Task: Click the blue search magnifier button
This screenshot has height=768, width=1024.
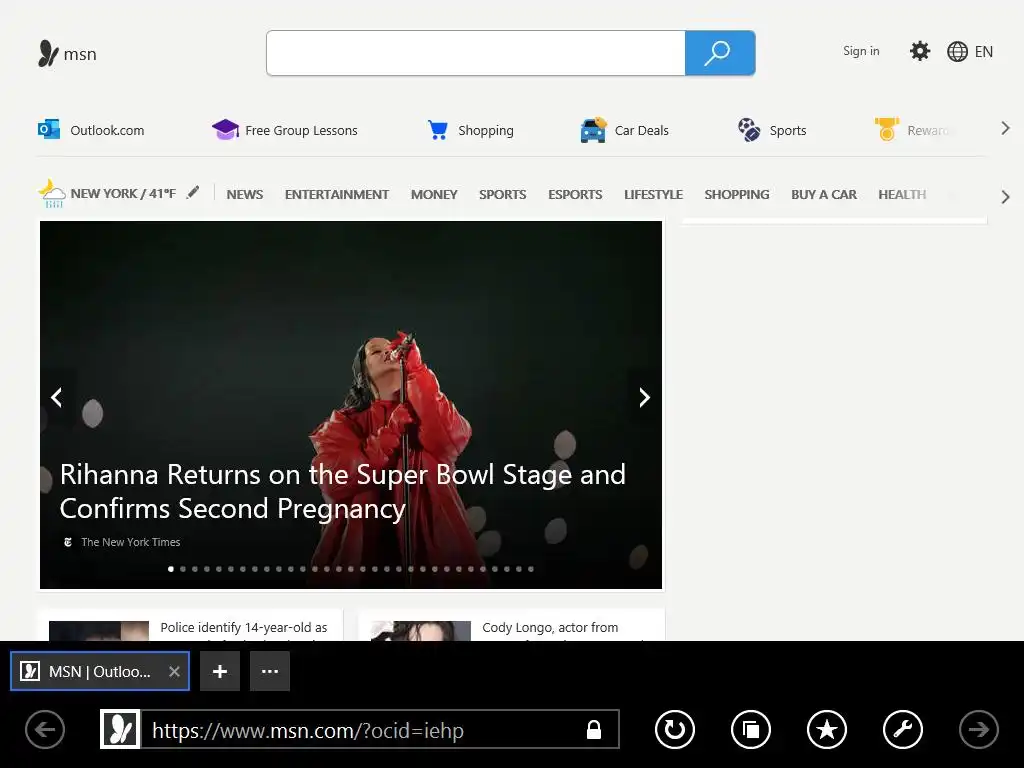Action: pos(720,53)
